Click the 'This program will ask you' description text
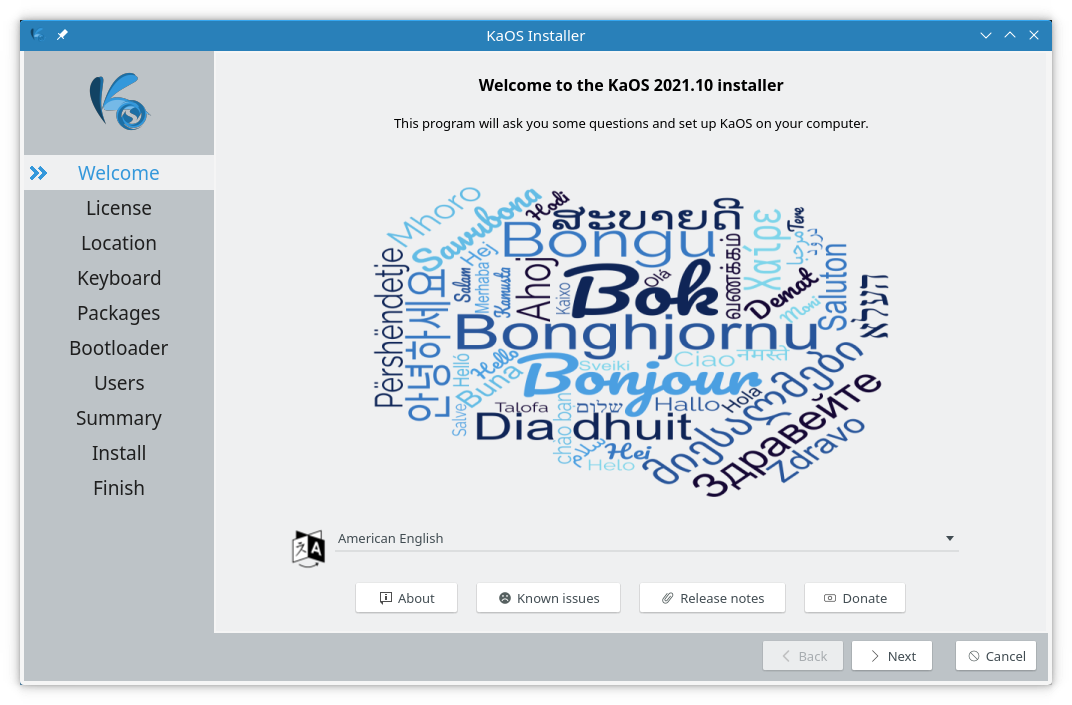This screenshot has width=1072, height=705. tap(631, 124)
